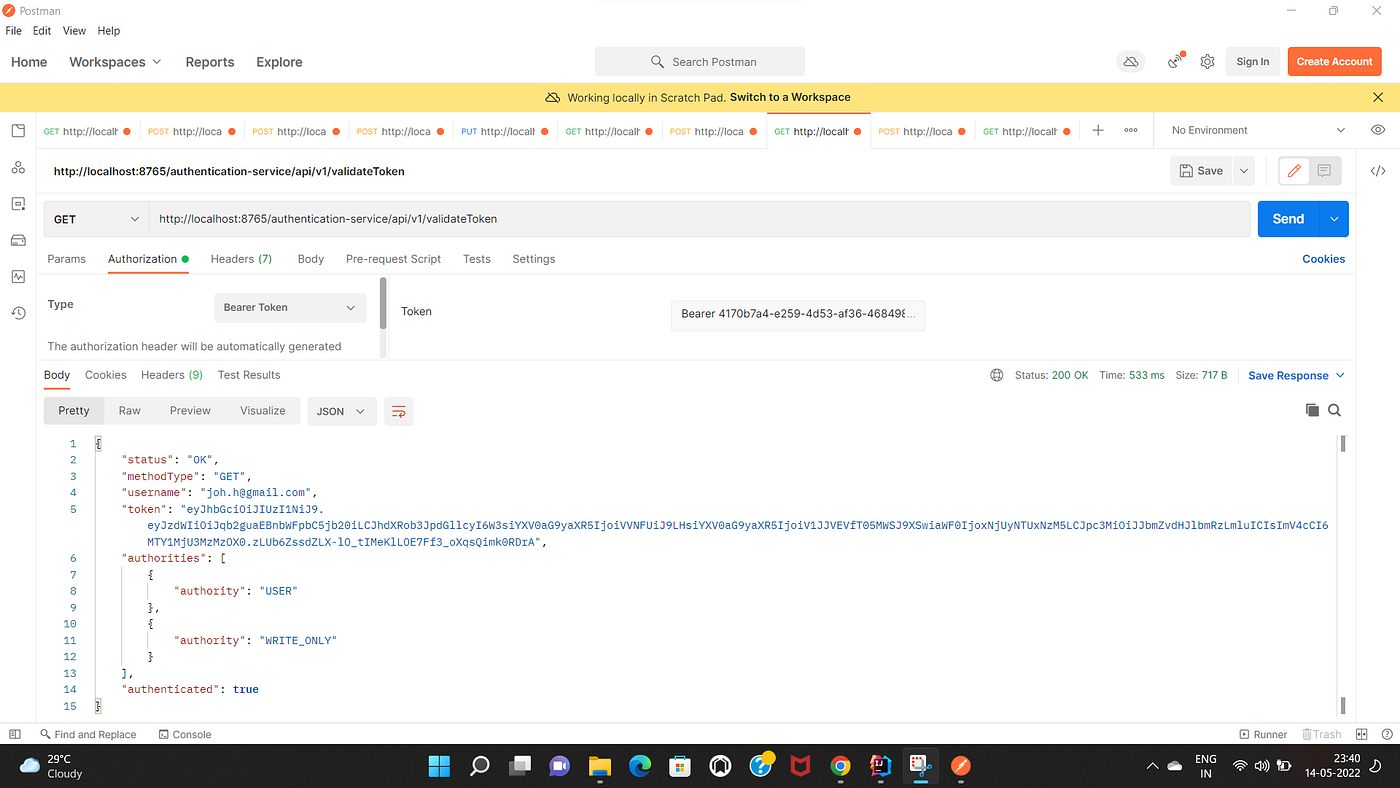Open the JSON format dropdown
This screenshot has width=1400, height=788.
[341, 410]
